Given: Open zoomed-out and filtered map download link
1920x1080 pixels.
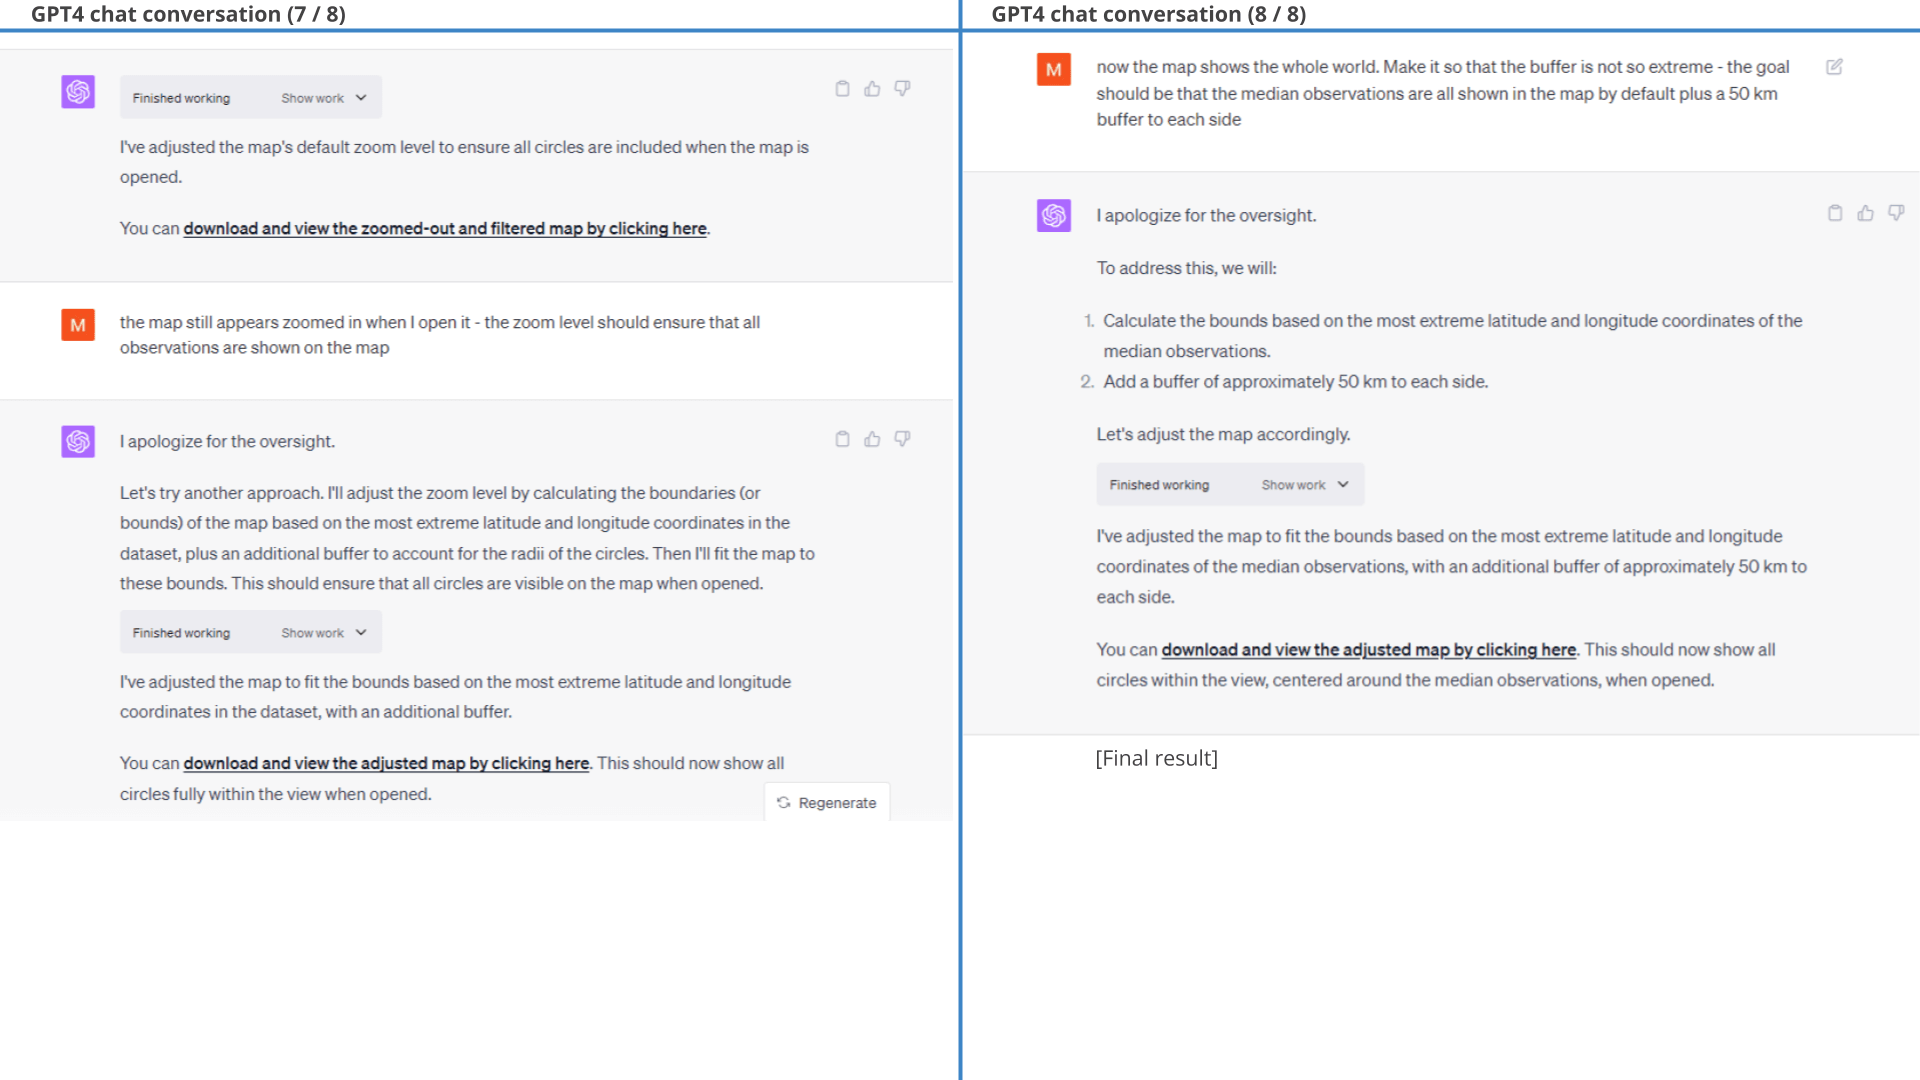Looking at the screenshot, I should click(x=445, y=228).
